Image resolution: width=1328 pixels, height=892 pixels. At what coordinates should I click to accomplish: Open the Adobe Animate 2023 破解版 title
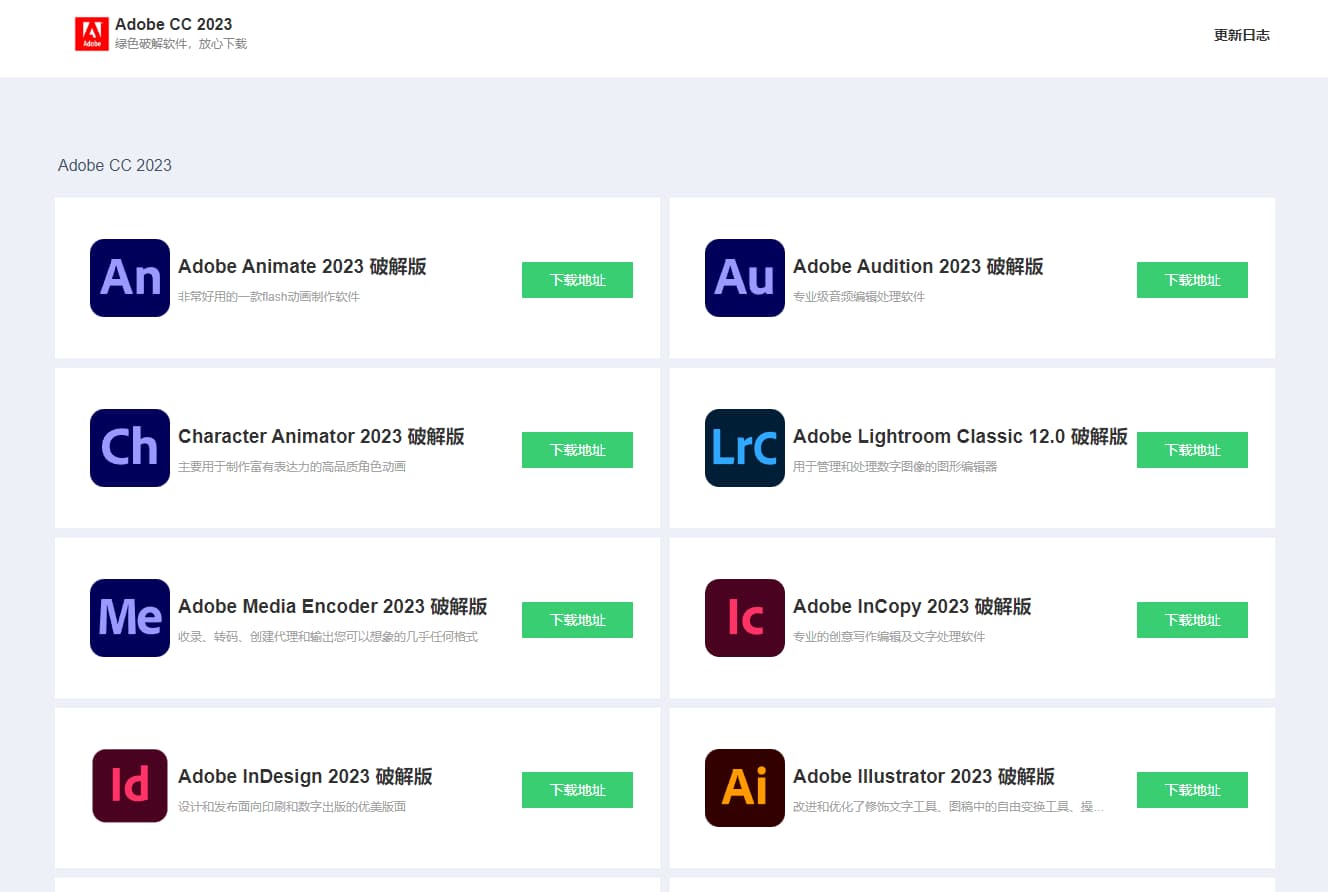pyautogui.click(x=302, y=267)
